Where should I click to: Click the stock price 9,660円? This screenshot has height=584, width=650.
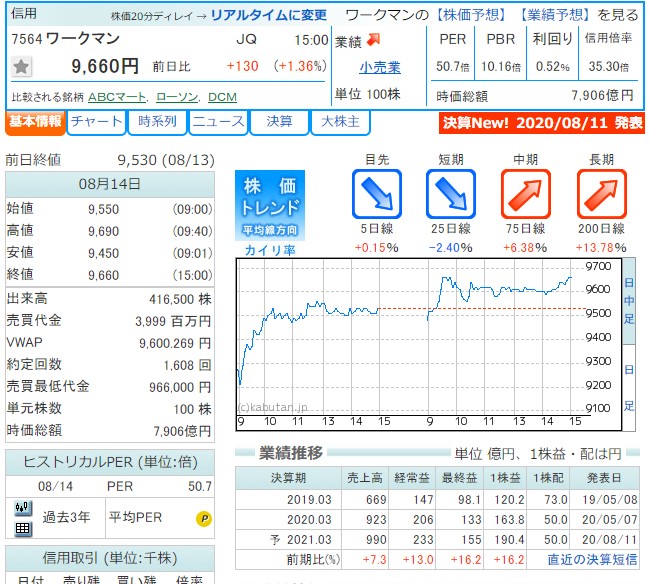105,66
